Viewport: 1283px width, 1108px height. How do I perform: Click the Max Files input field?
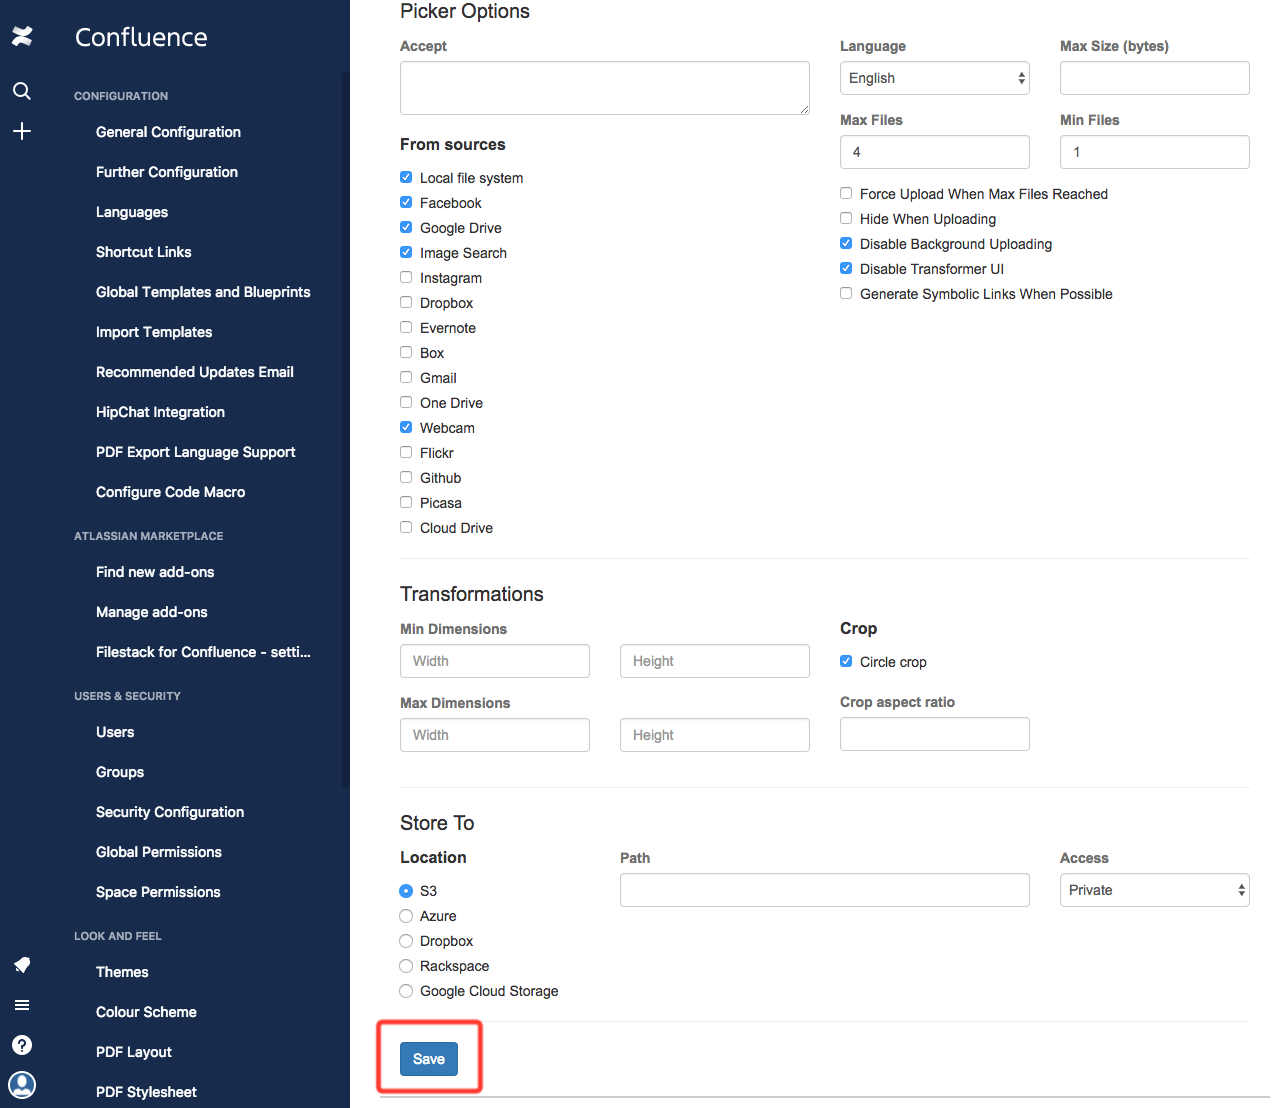pos(935,152)
